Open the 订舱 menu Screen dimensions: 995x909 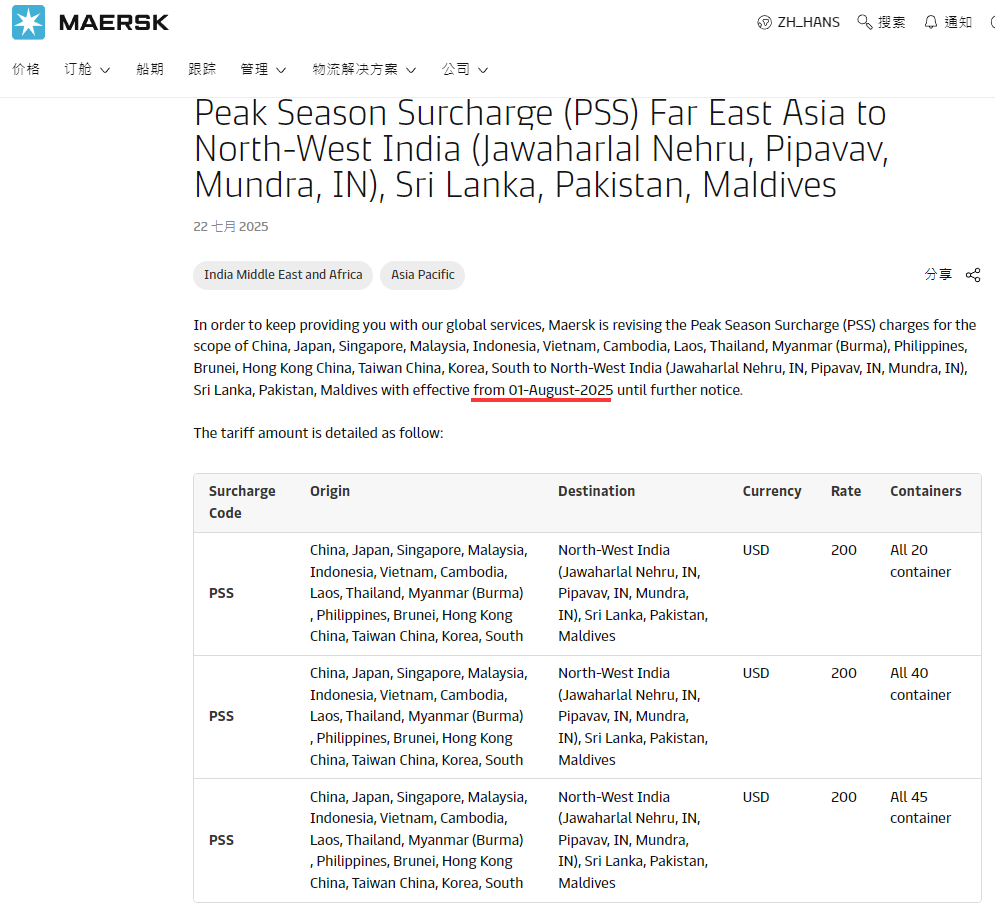(78, 69)
